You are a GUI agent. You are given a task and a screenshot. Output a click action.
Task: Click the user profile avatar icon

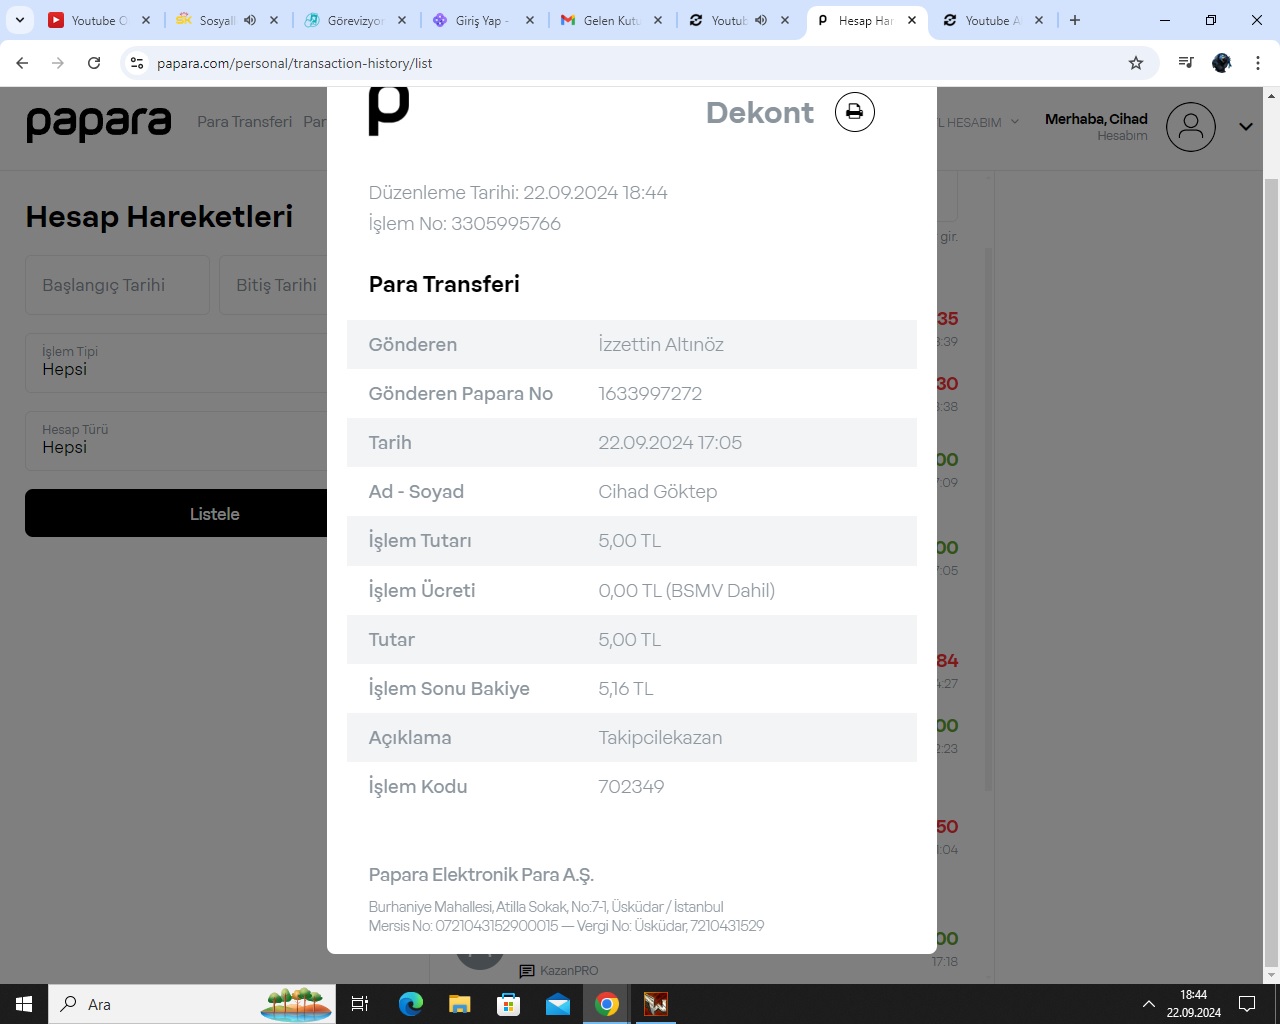(x=1190, y=127)
